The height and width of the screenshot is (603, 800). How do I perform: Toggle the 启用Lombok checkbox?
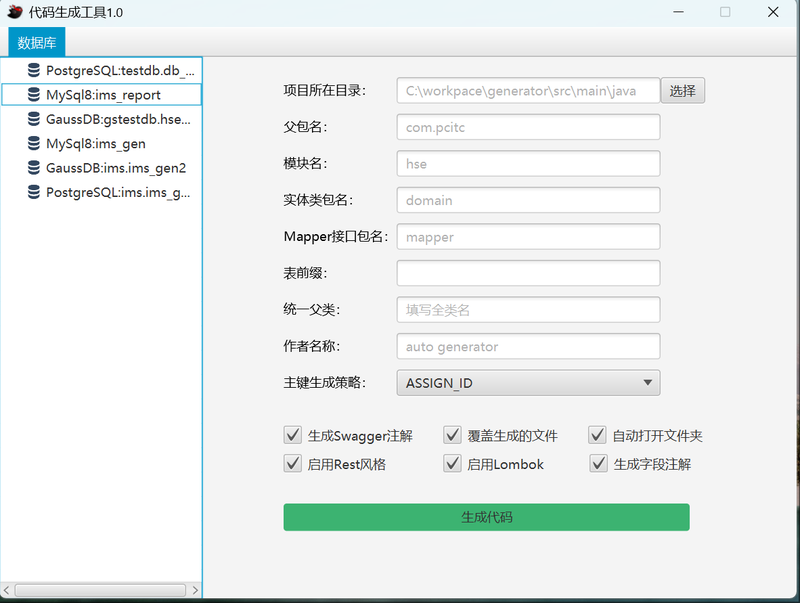(453, 464)
